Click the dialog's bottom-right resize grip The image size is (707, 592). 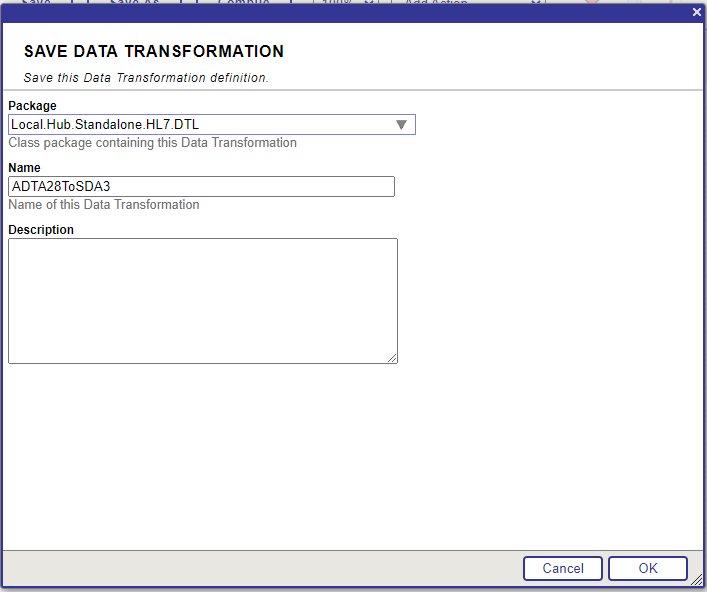click(697, 582)
